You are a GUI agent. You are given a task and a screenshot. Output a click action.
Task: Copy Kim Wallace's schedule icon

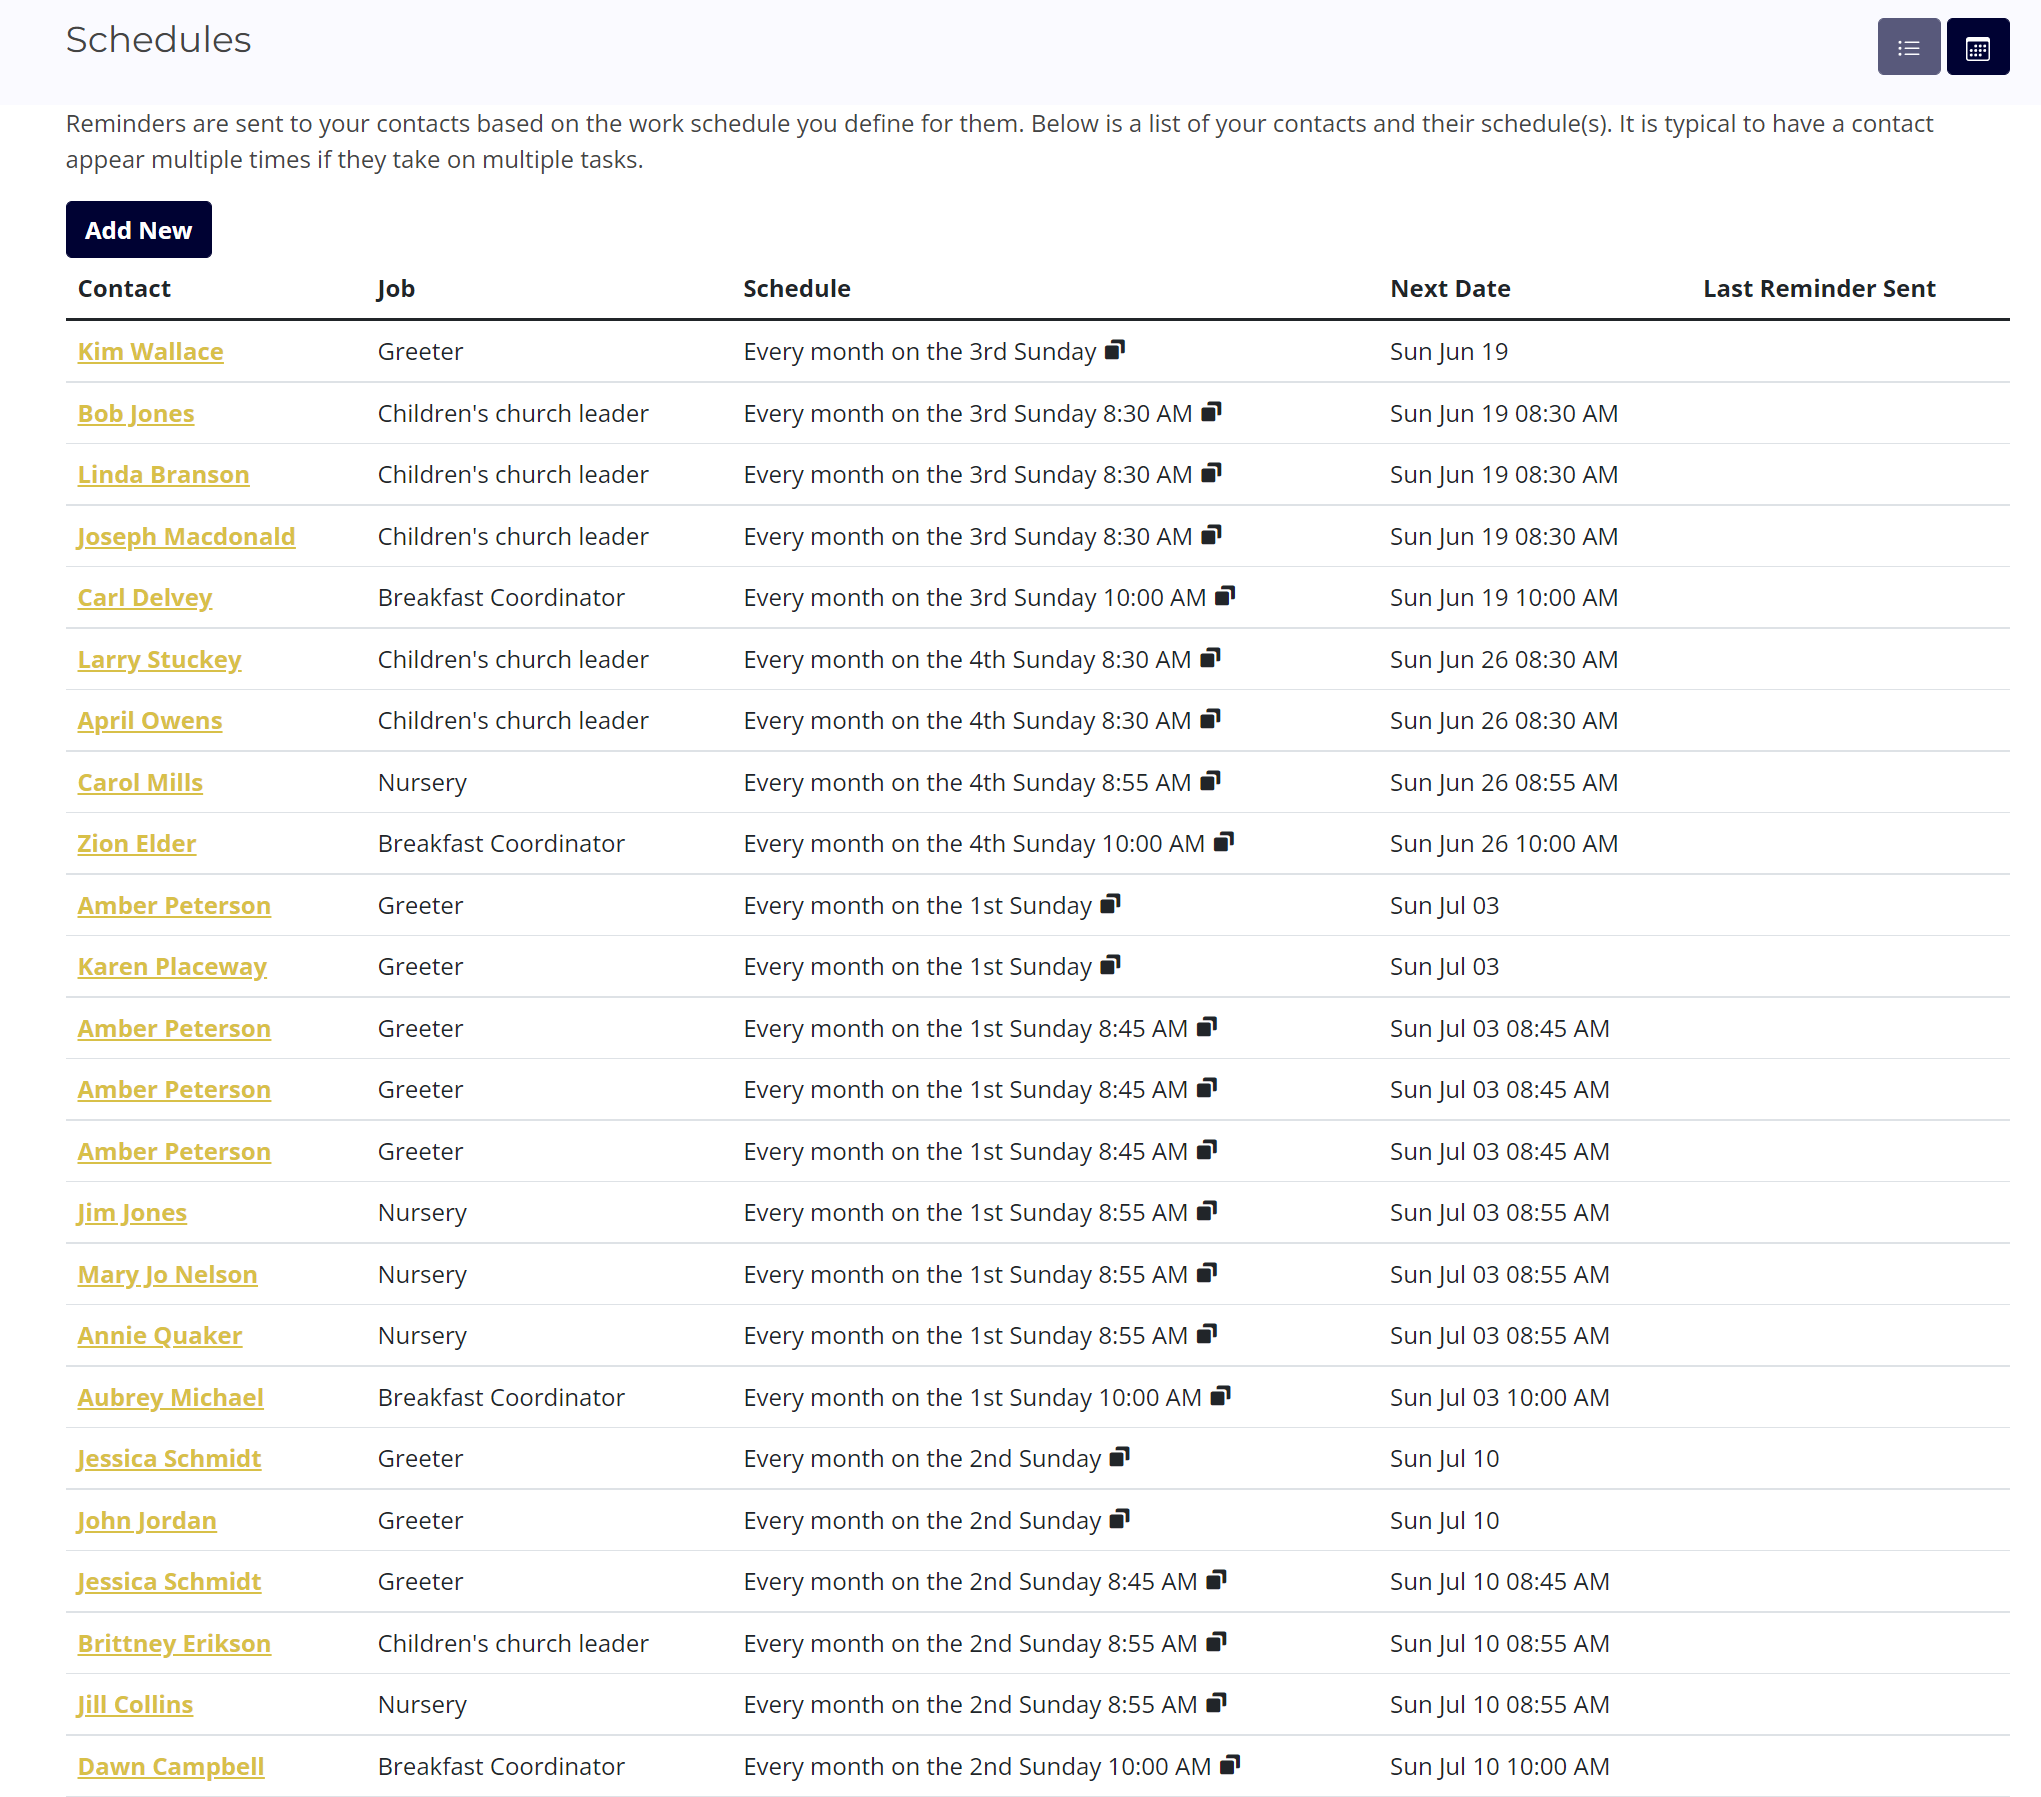click(x=1115, y=350)
